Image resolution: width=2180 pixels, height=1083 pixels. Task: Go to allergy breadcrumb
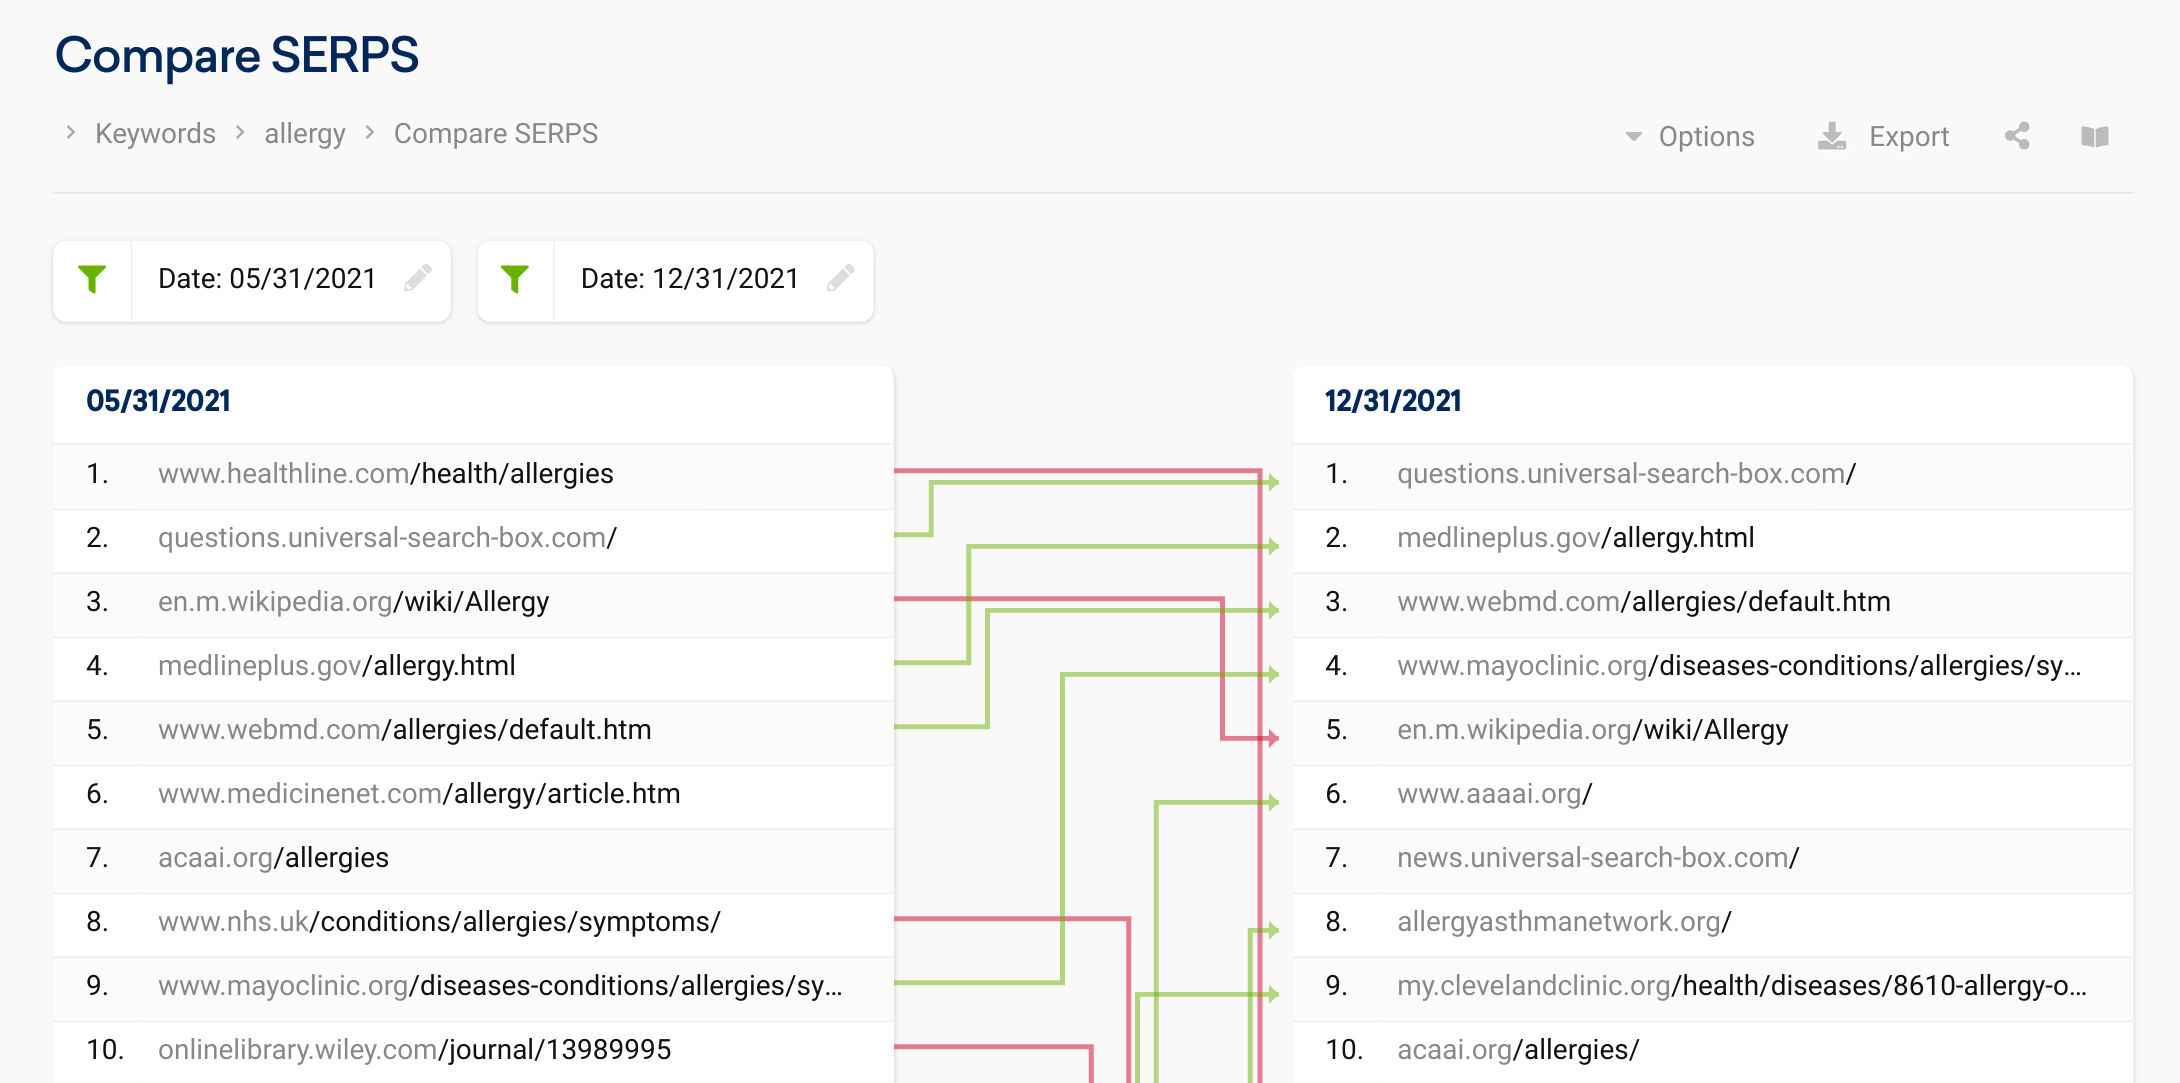(305, 134)
